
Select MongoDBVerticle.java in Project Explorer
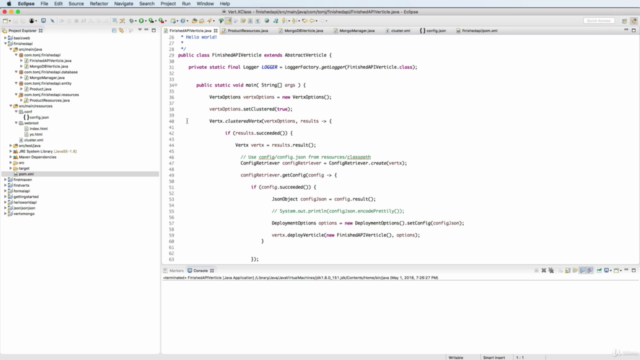49,67
